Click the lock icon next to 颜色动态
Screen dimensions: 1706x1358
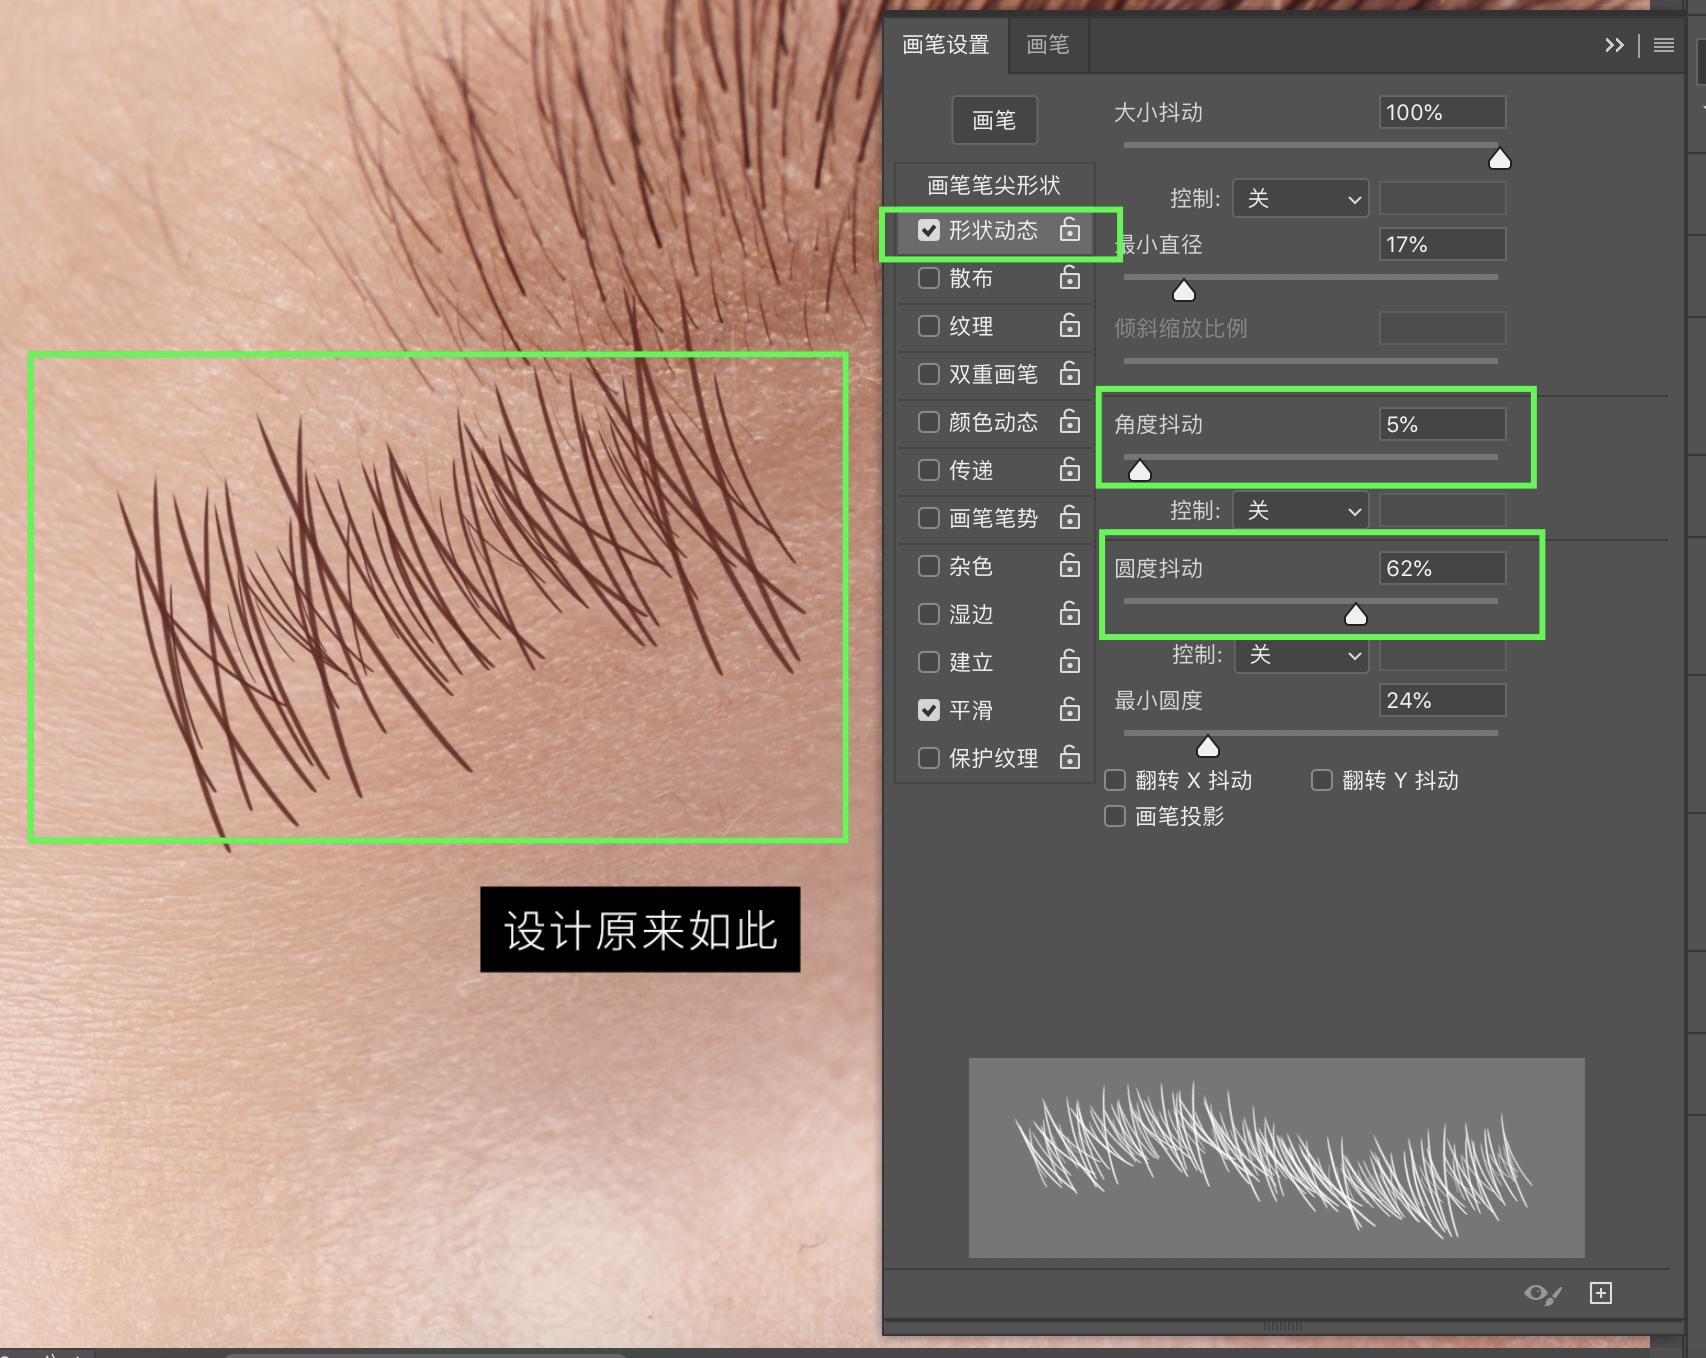(x=1070, y=422)
